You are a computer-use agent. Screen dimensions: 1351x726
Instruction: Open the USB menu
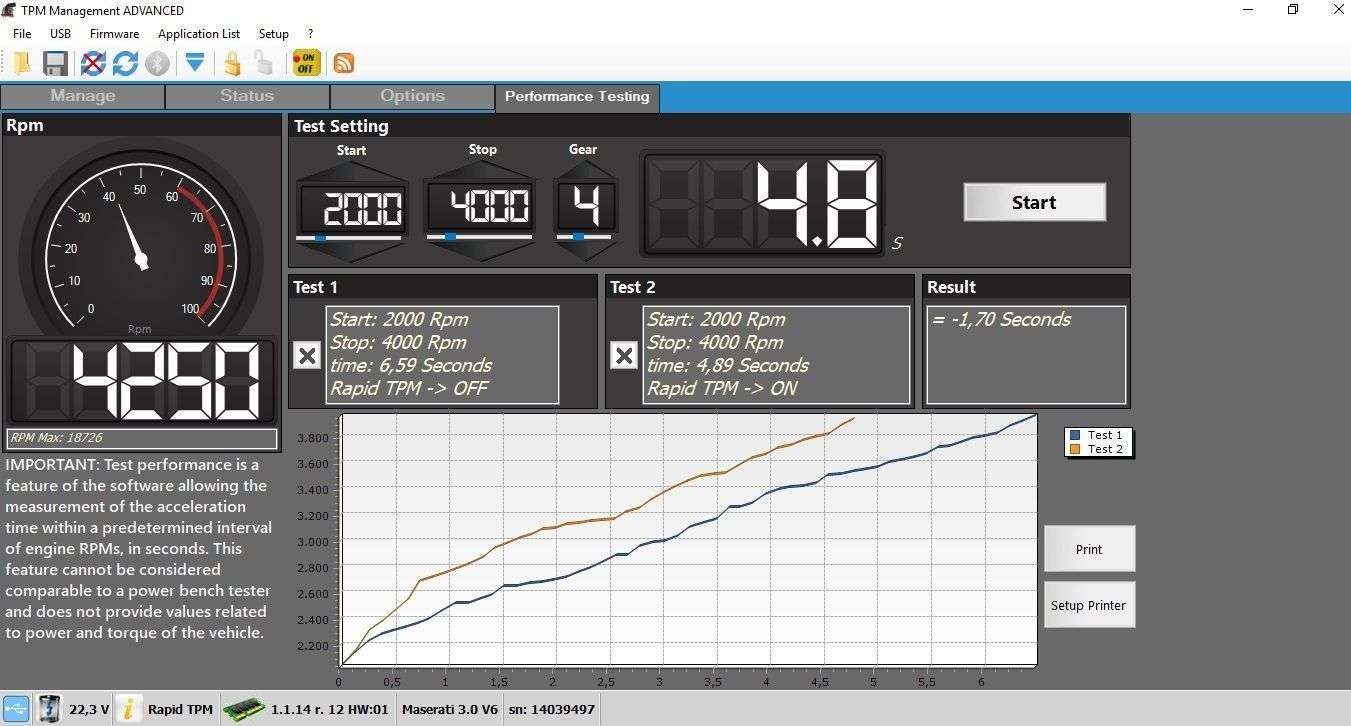60,33
